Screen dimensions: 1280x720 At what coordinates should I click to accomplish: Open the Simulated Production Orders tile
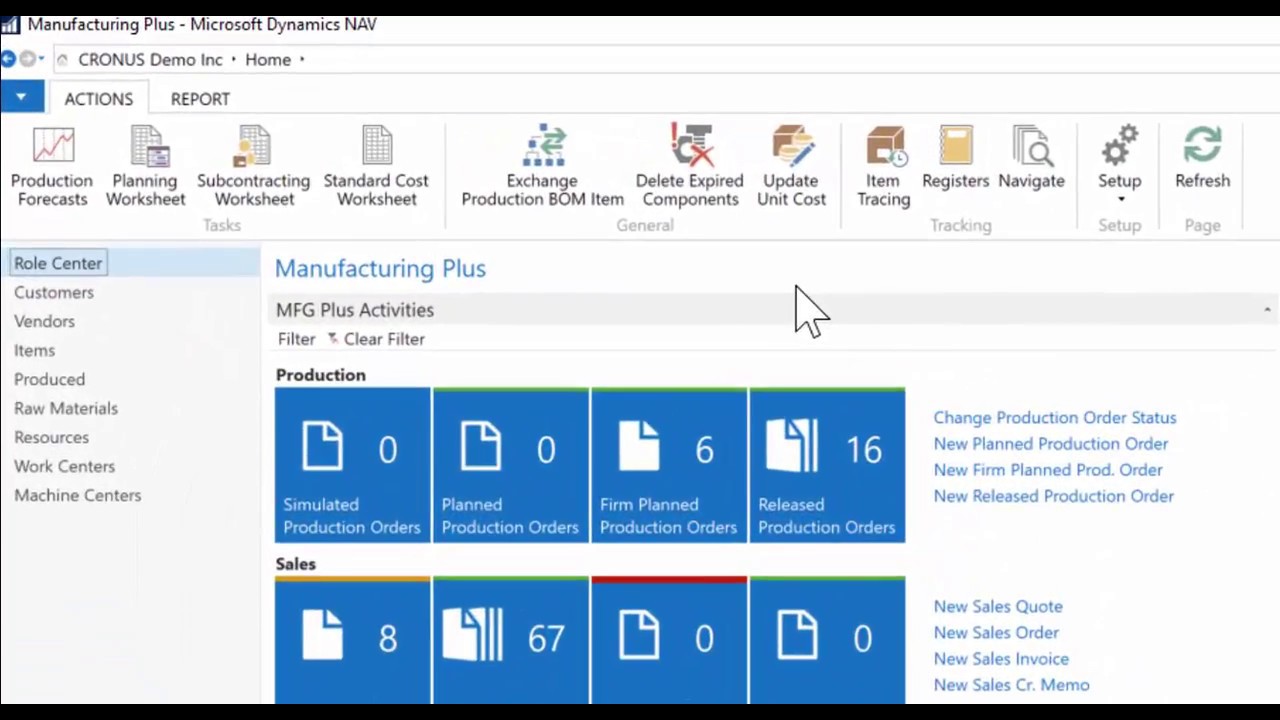pyautogui.click(x=352, y=466)
